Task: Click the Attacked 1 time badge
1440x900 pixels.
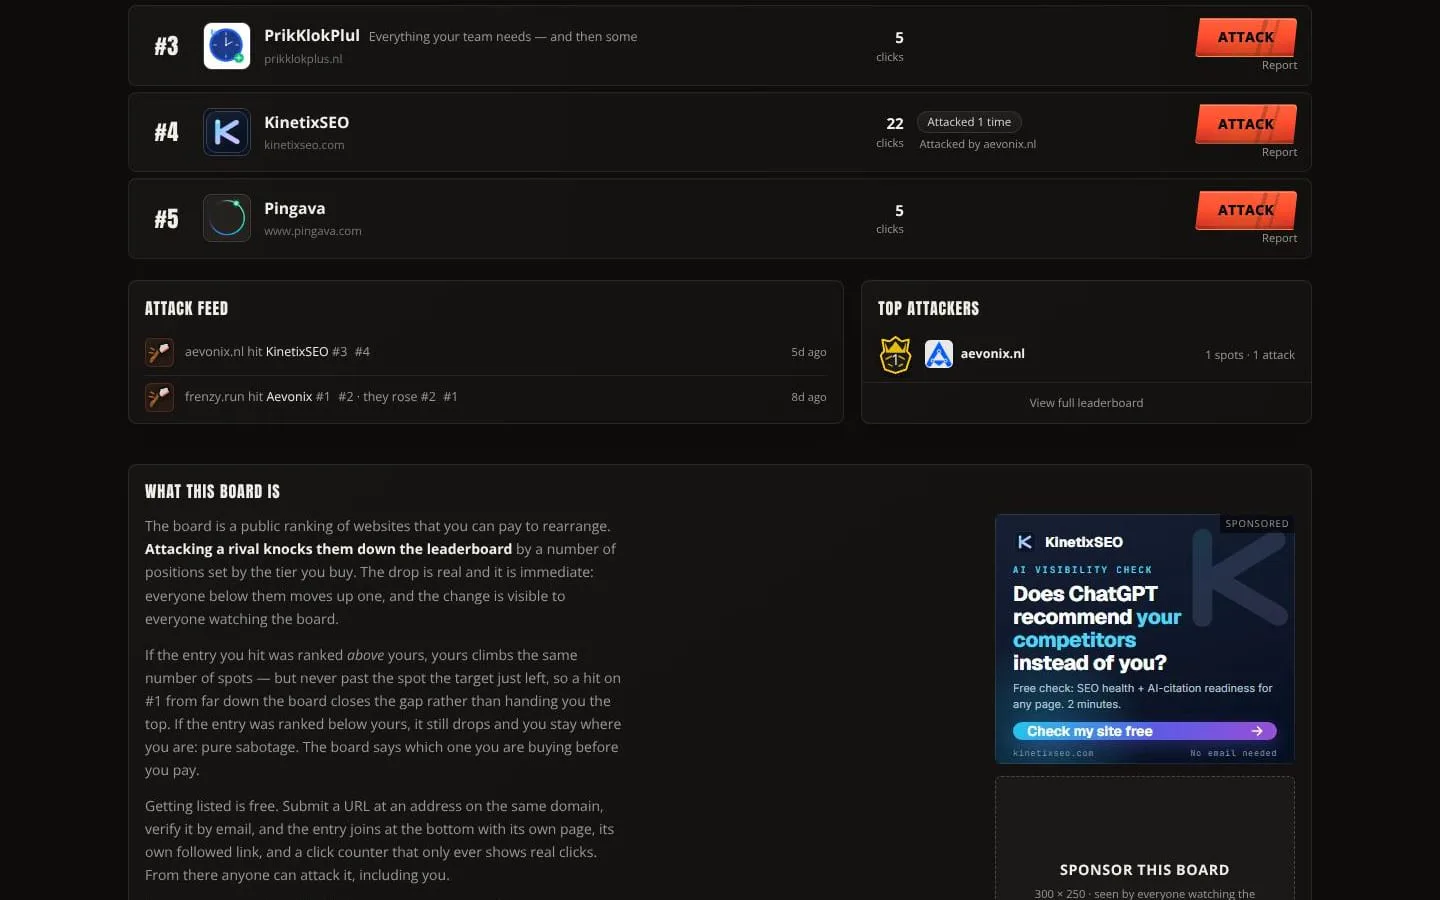Action: [969, 122]
